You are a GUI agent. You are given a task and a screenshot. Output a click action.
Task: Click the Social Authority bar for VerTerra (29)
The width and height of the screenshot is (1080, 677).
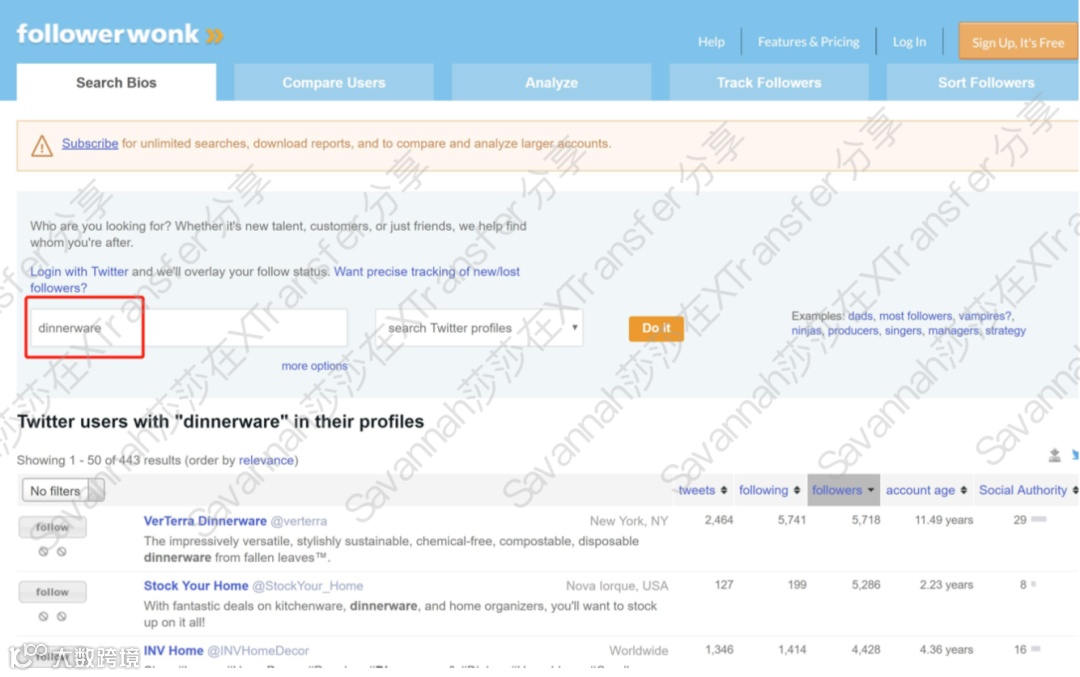1039,519
